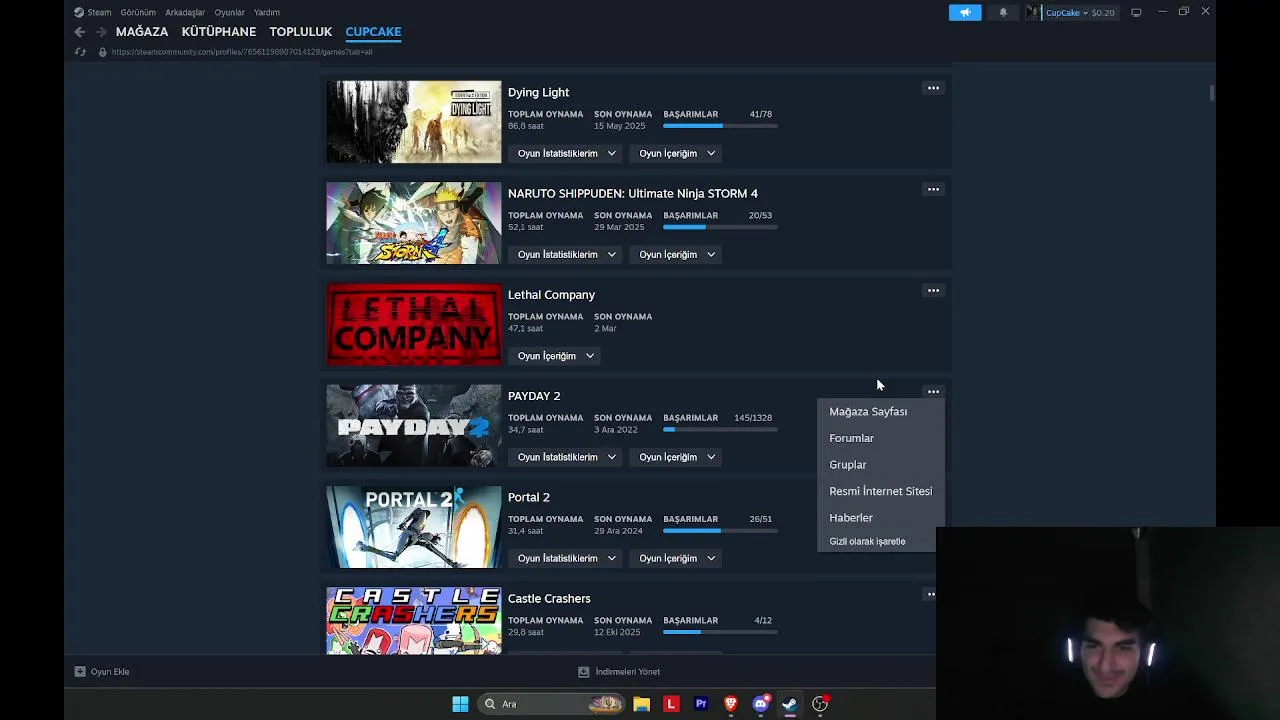Expand Oyun İçeriğim for NARUTO SHIPPUDEN
This screenshot has height=720, width=1280.
[677, 254]
